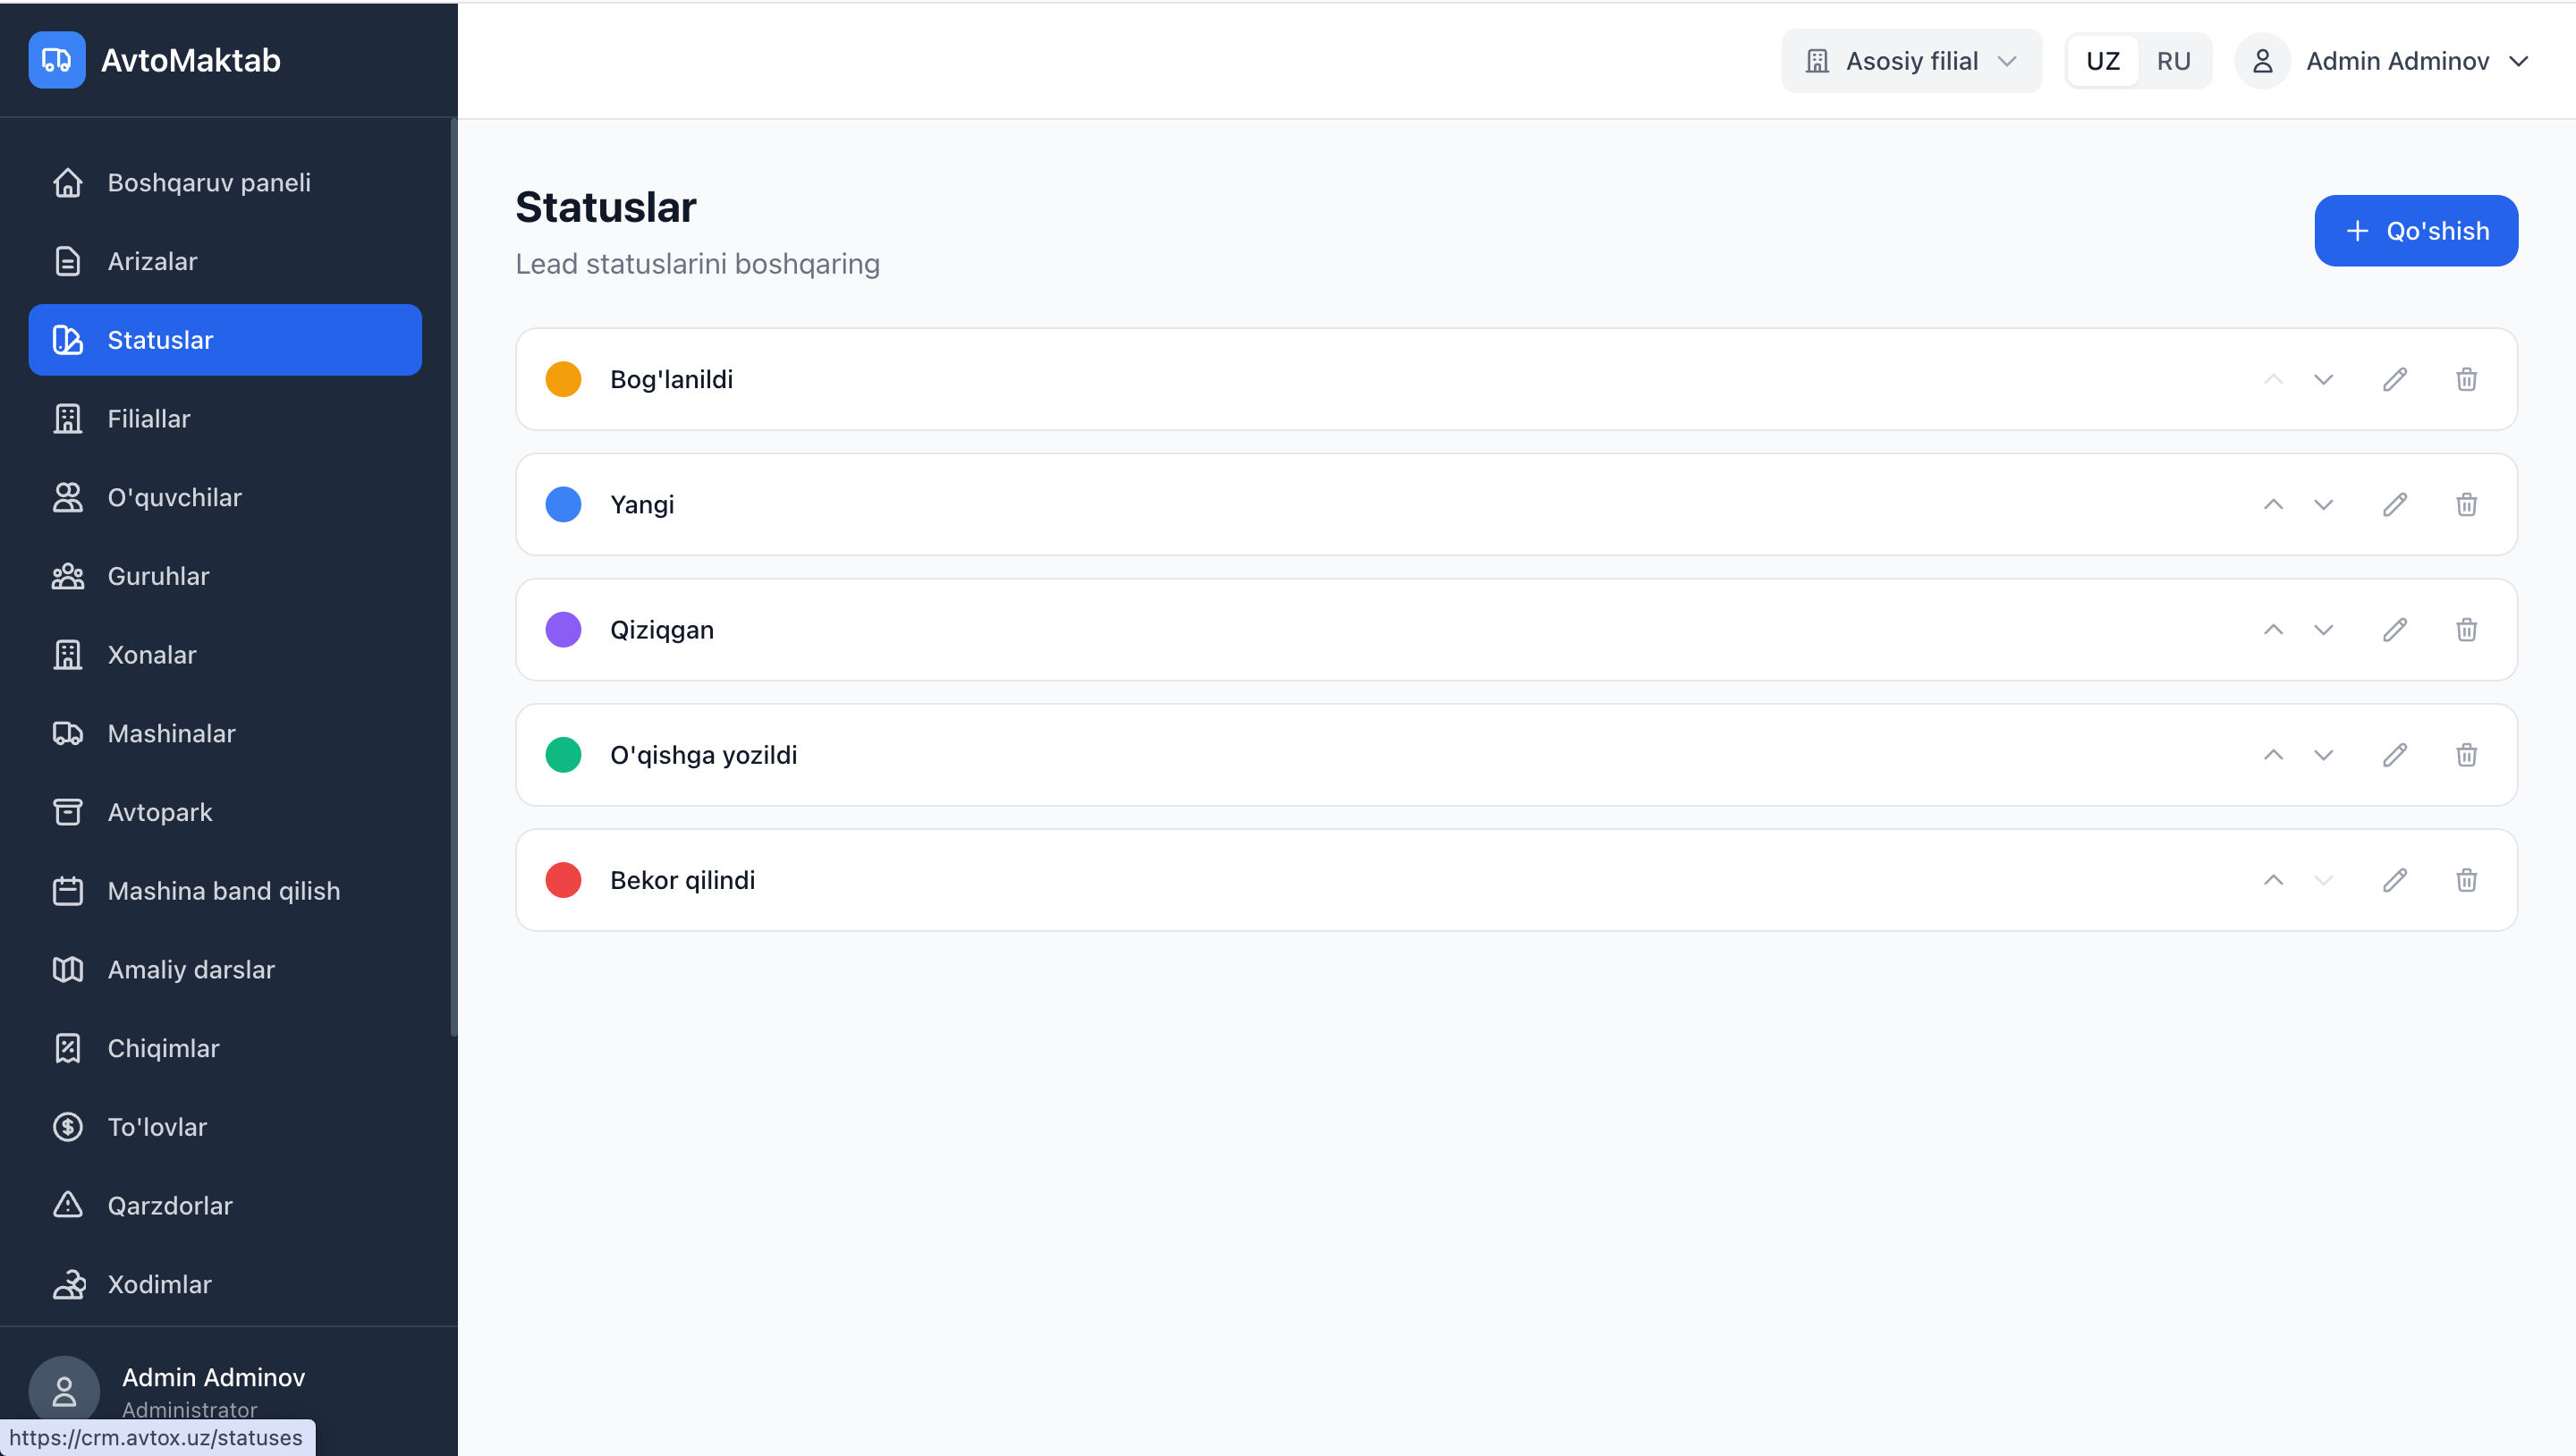
Task: Move Bog'lanildi status down with chevron
Action: [2323, 379]
